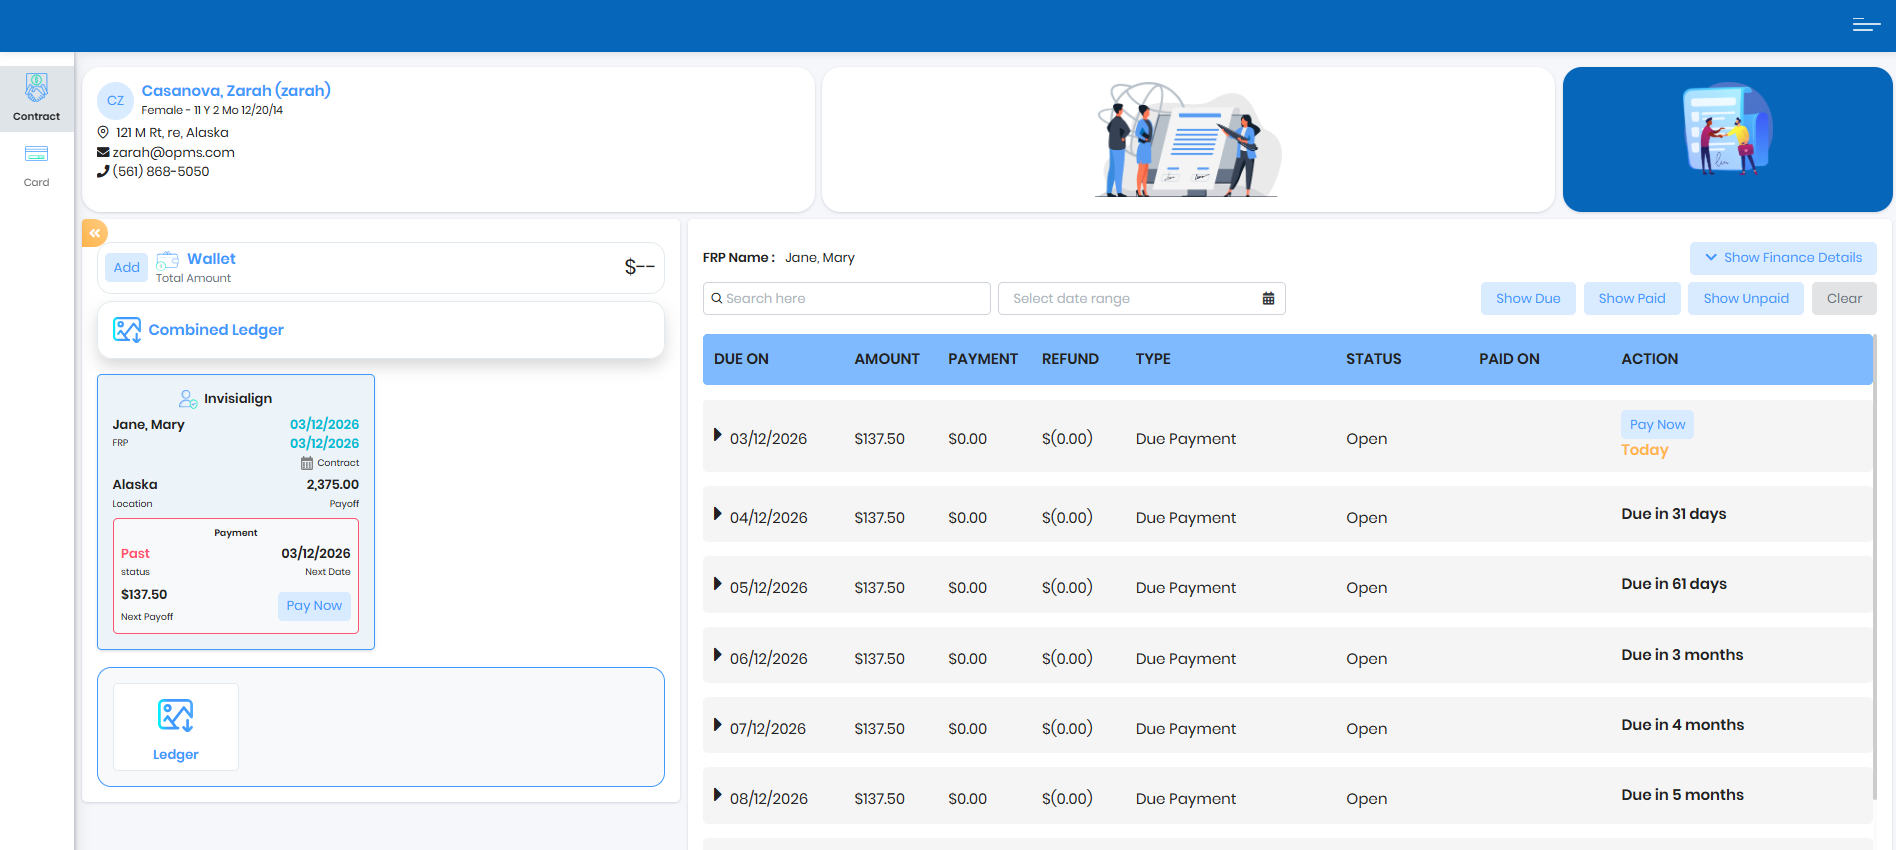Open the calendar date picker icon
Screen dimensions: 1896x850
pos(1268,298)
